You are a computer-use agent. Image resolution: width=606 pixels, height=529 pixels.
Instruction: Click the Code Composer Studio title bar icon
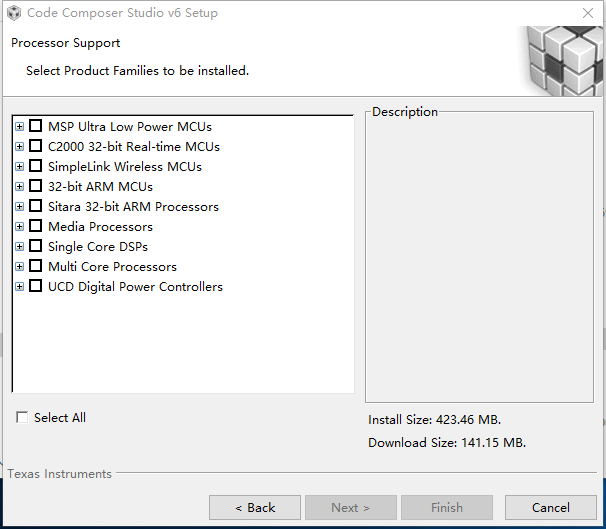point(14,13)
